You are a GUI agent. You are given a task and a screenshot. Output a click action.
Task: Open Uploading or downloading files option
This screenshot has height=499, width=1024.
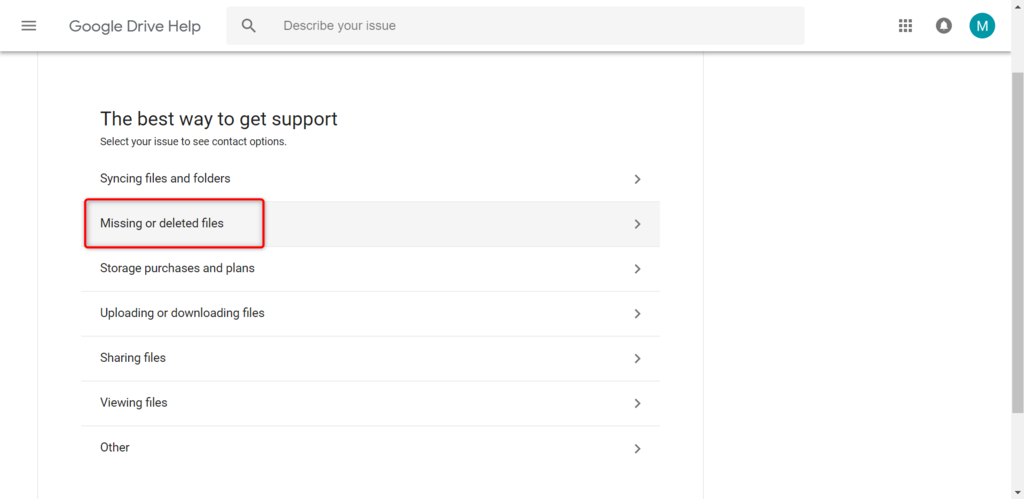click(182, 313)
